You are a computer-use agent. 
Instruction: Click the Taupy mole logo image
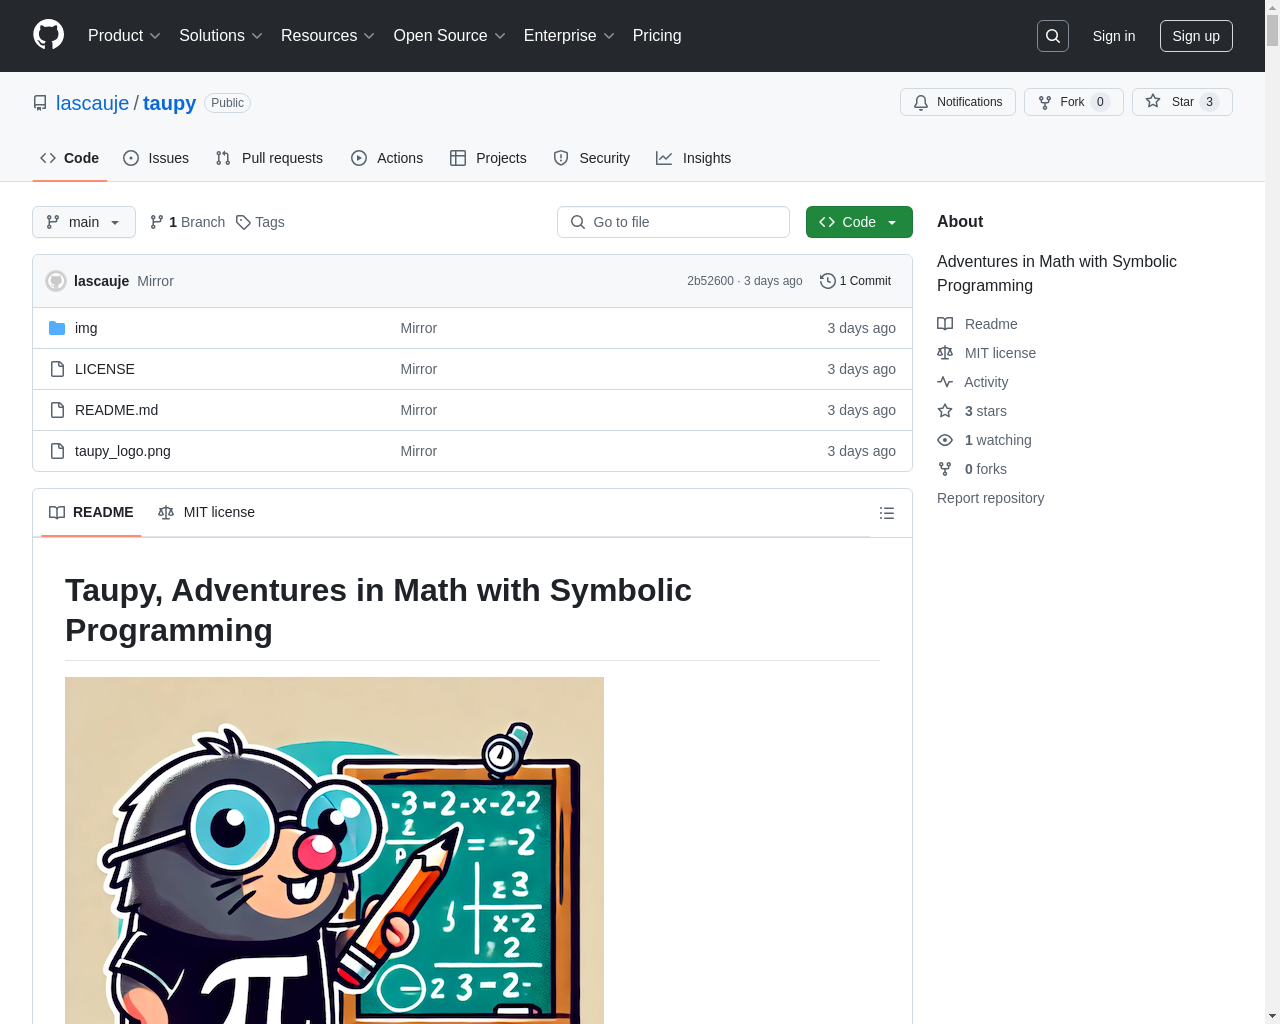(334, 850)
